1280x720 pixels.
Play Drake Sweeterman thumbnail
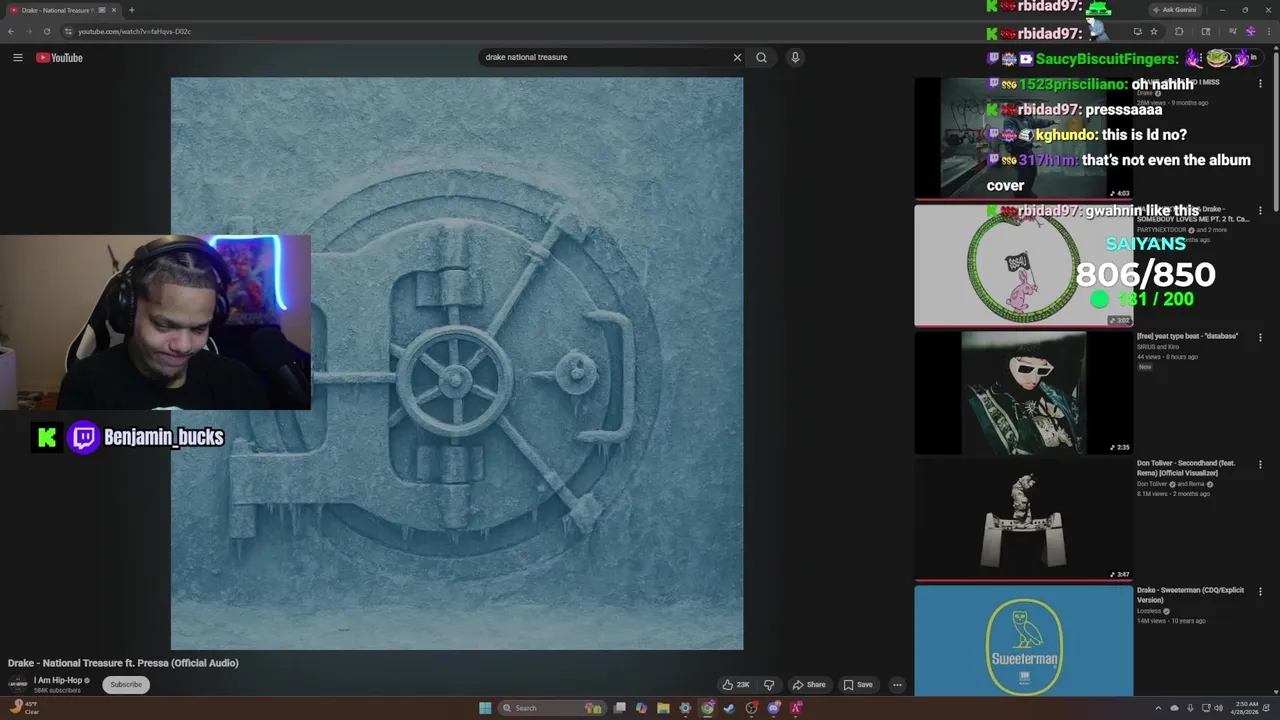[x=1023, y=640]
